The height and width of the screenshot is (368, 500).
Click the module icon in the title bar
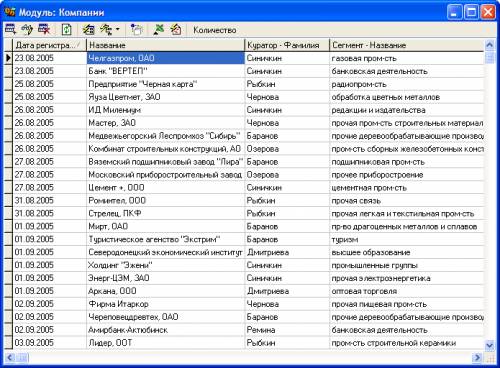pyautogui.click(x=10, y=12)
